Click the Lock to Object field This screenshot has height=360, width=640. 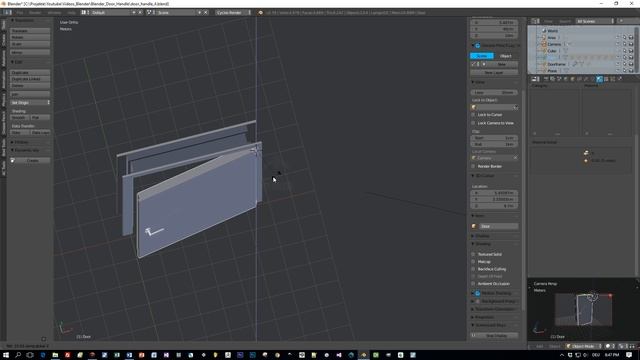(494, 107)
